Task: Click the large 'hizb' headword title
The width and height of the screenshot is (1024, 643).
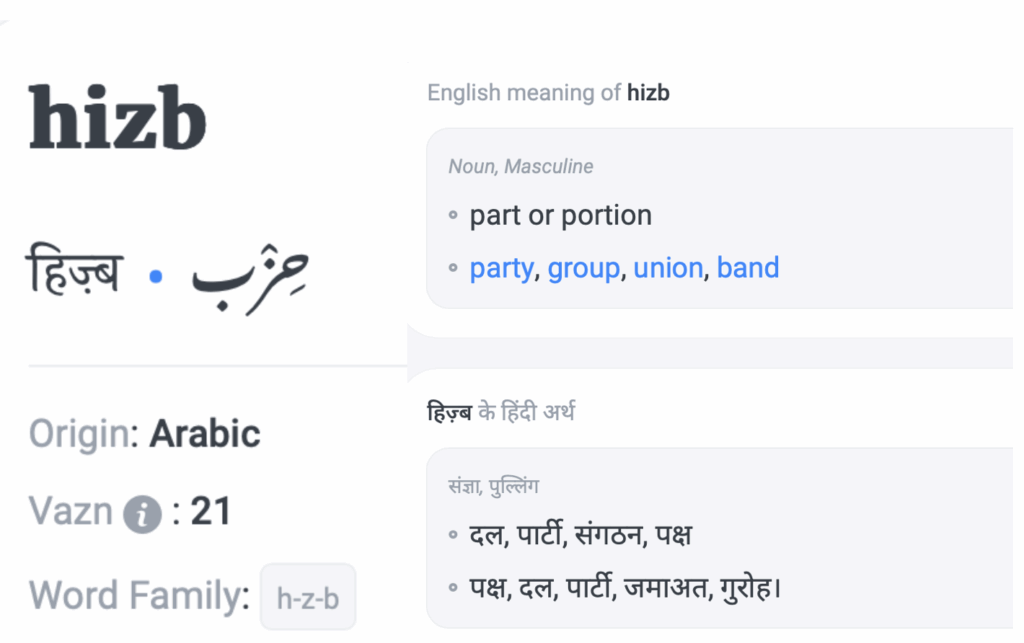Action: click(118, 118)
